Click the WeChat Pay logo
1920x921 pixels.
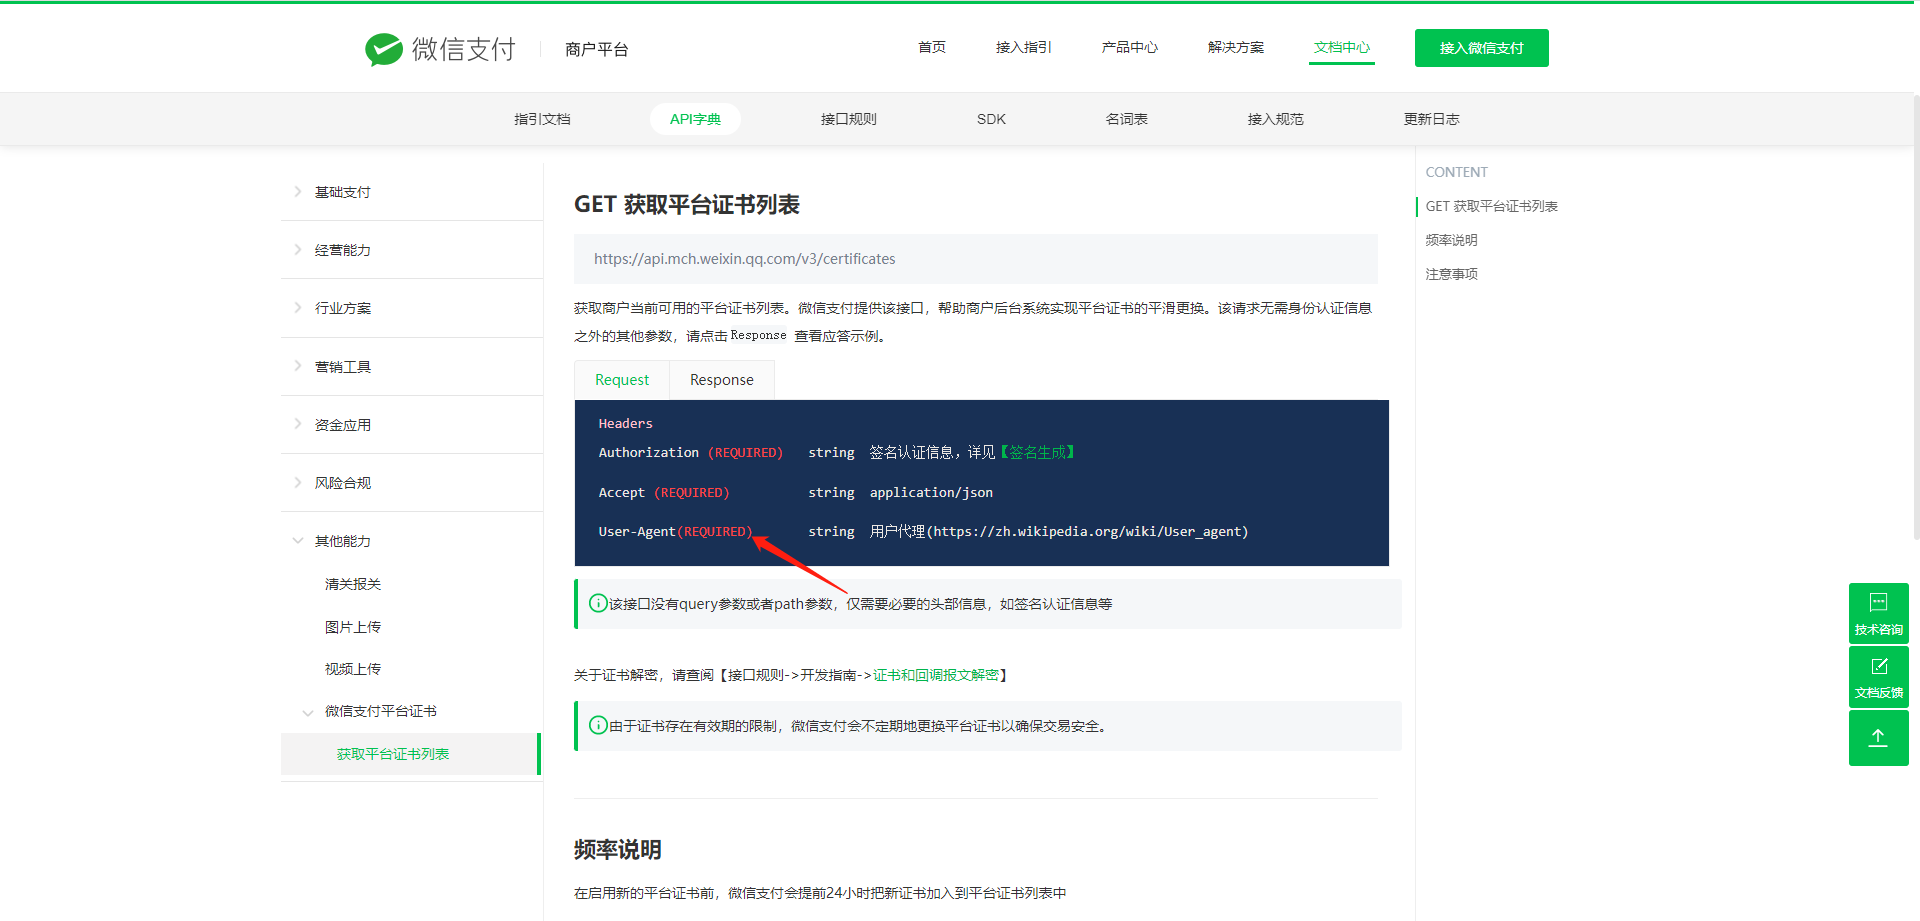[440, 49]
